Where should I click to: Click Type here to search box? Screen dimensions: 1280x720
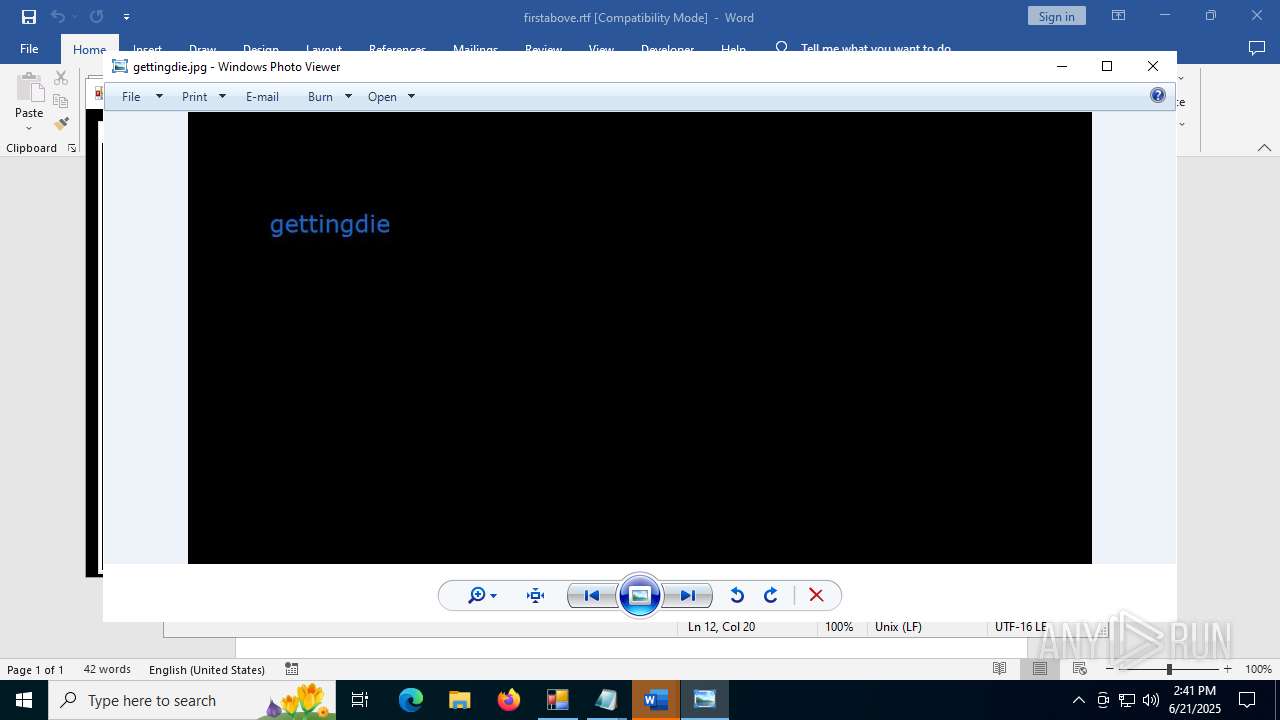coord(192,700)
